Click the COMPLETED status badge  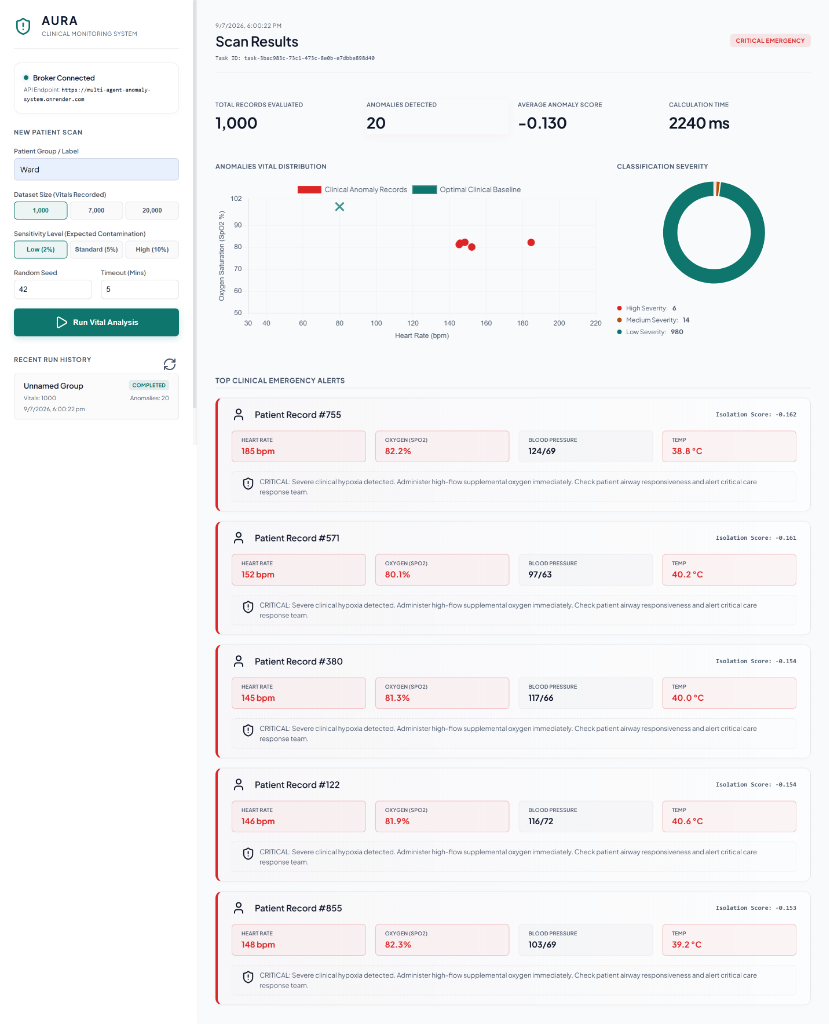[149, 385]
